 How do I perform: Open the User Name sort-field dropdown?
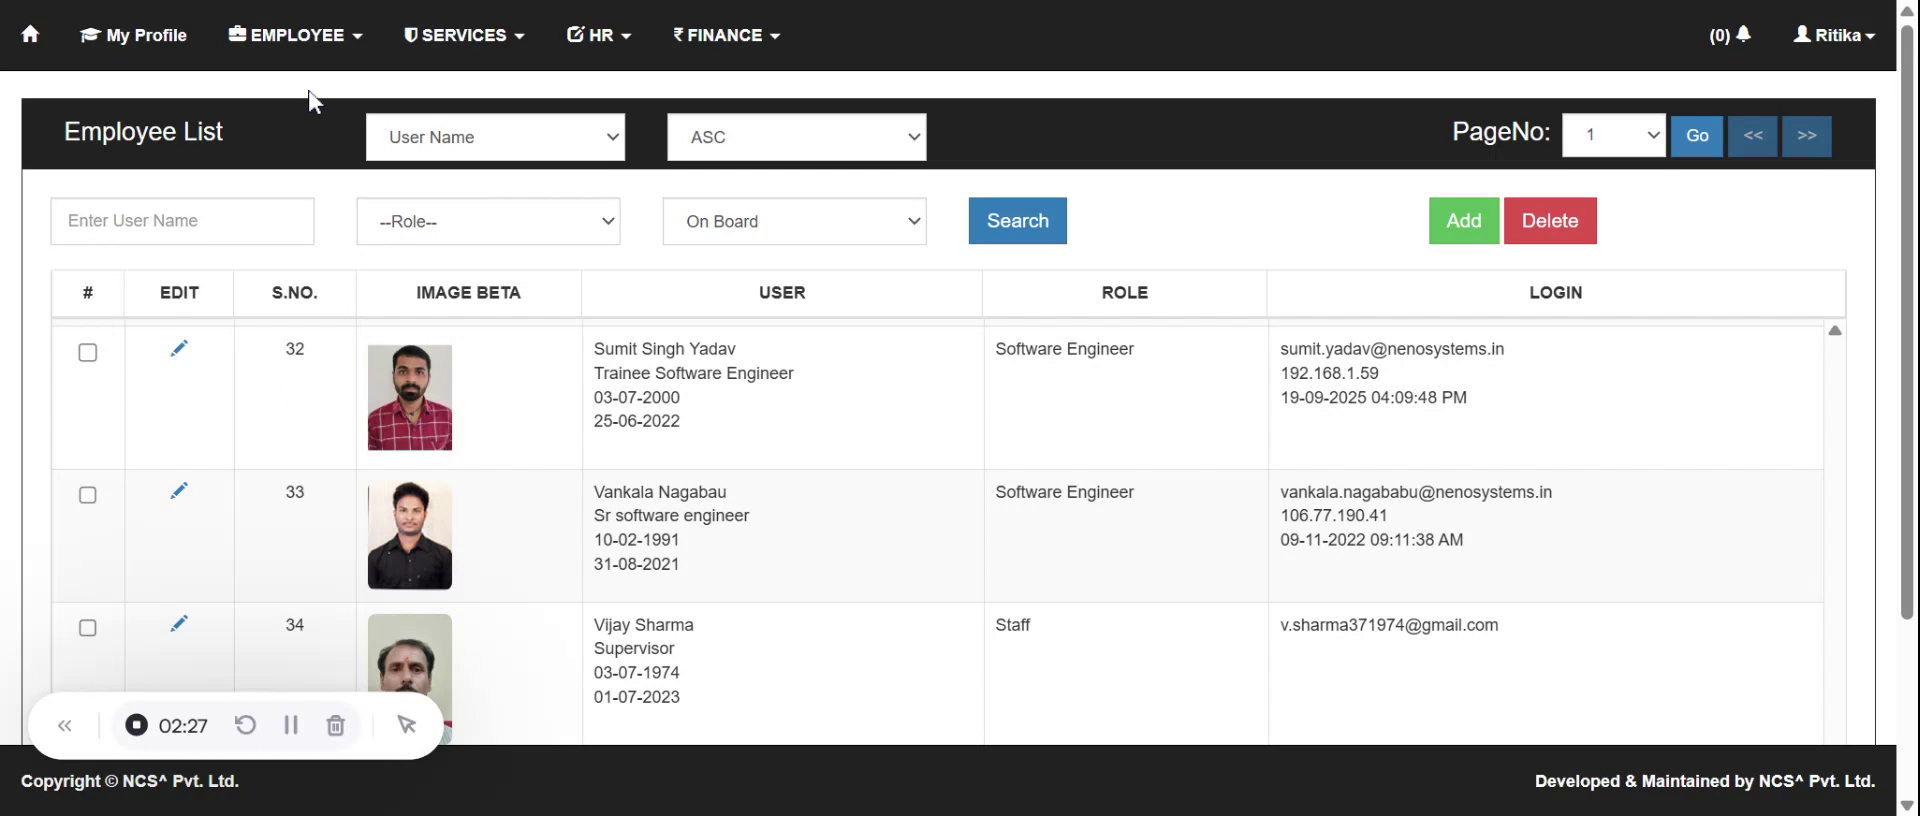pyautogui.click(x=496, y=137)
